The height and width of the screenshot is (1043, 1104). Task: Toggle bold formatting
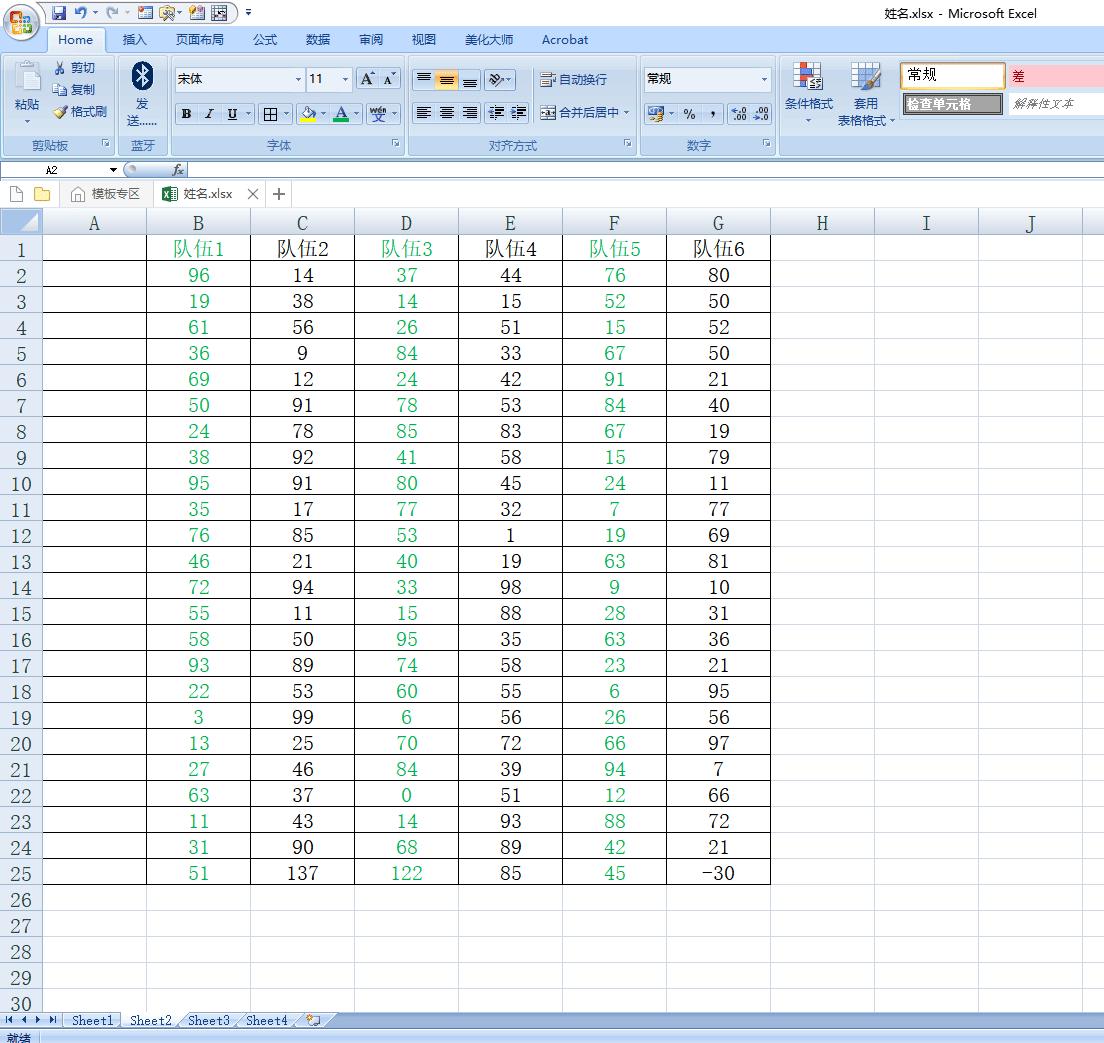(x=186, y=114)
